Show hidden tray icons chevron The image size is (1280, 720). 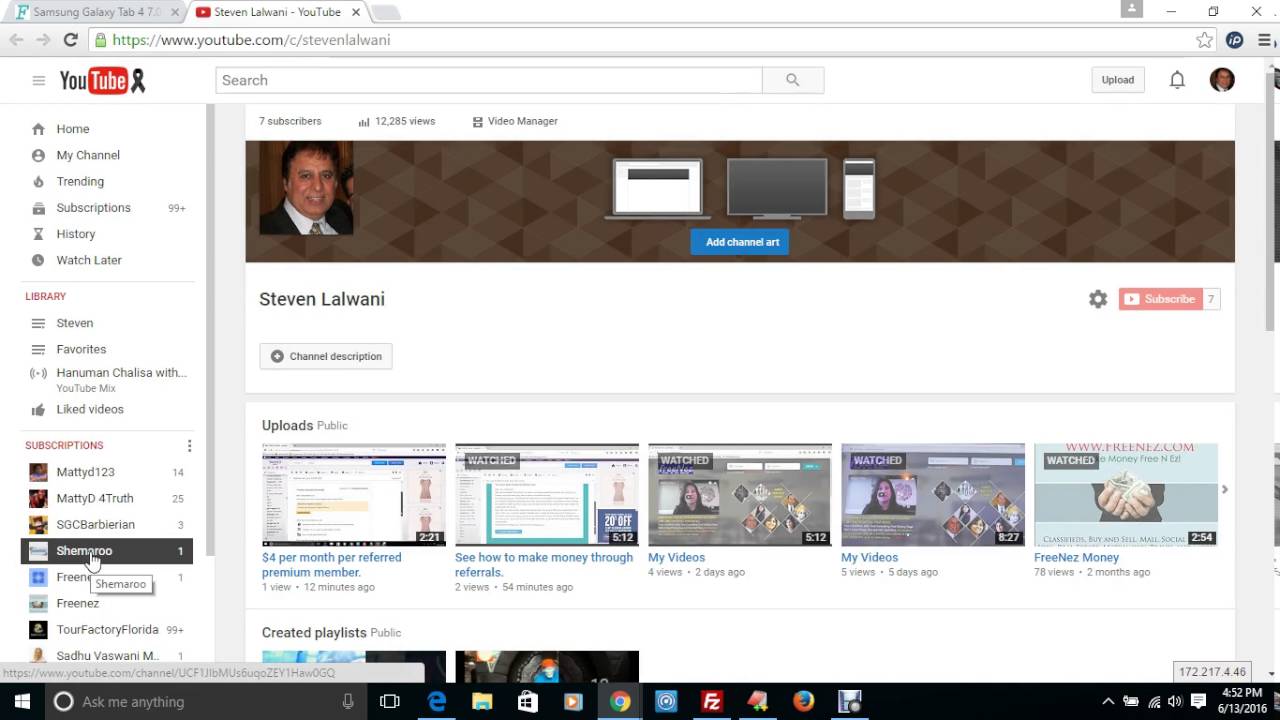click(1108, 701)
